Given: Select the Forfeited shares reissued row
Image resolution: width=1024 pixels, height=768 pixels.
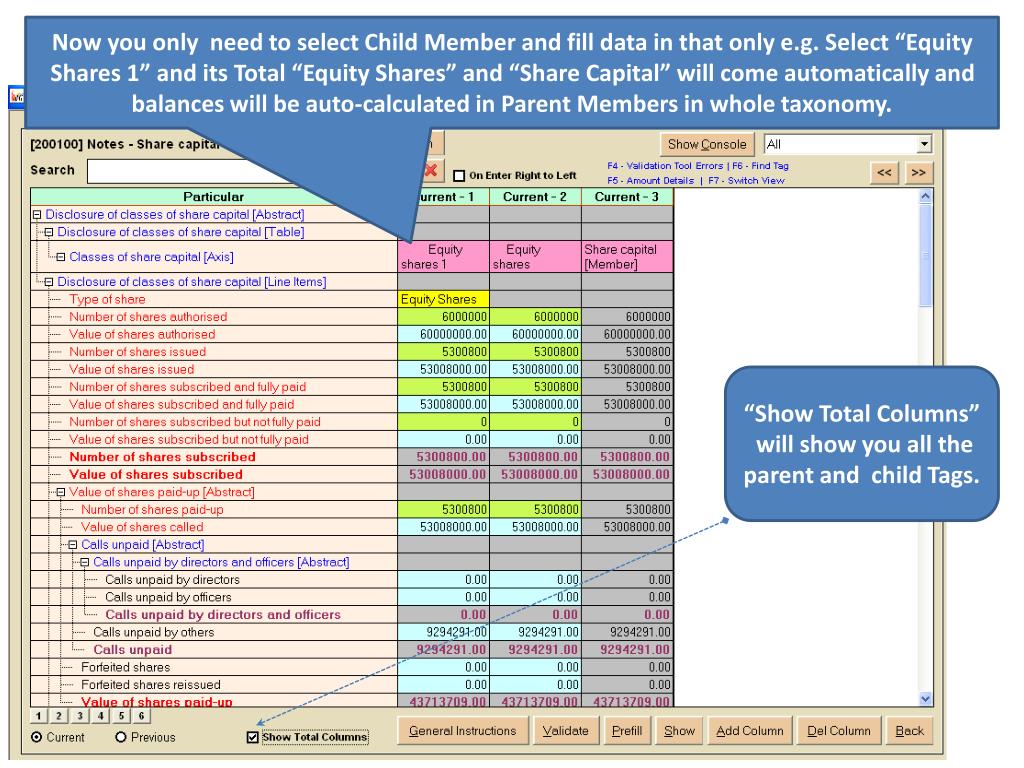Looking at the screenshot, I should pos(214,685).
